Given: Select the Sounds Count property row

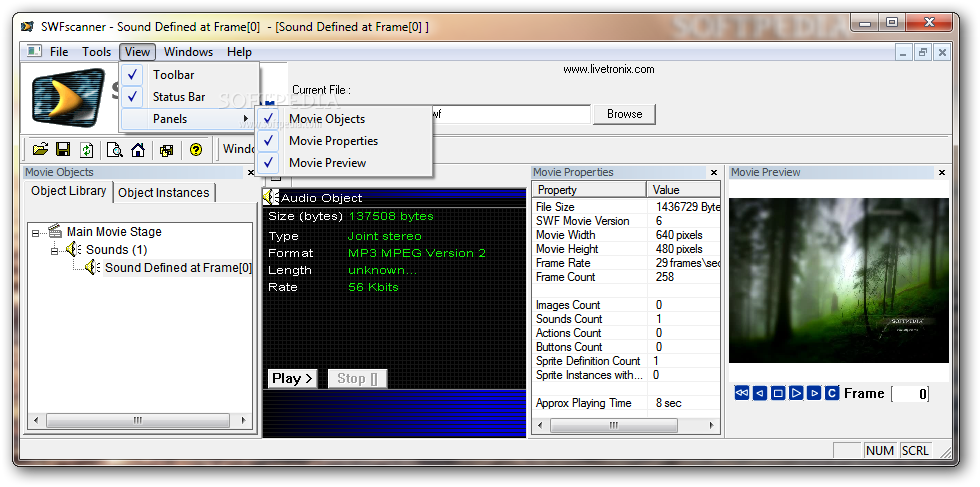Looking at the screenshot, I should tap(626, 319).
